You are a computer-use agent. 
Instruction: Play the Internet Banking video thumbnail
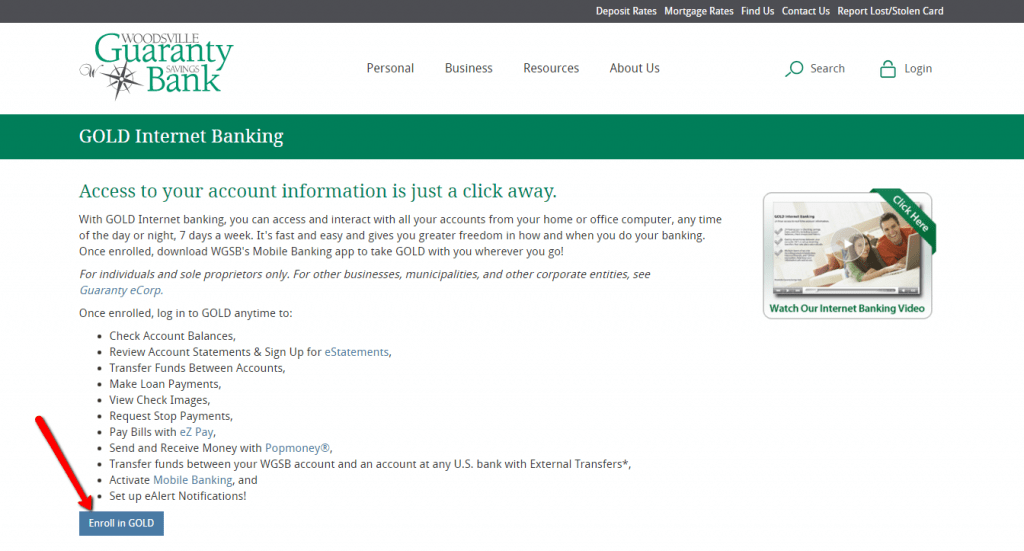coord(847,255)
